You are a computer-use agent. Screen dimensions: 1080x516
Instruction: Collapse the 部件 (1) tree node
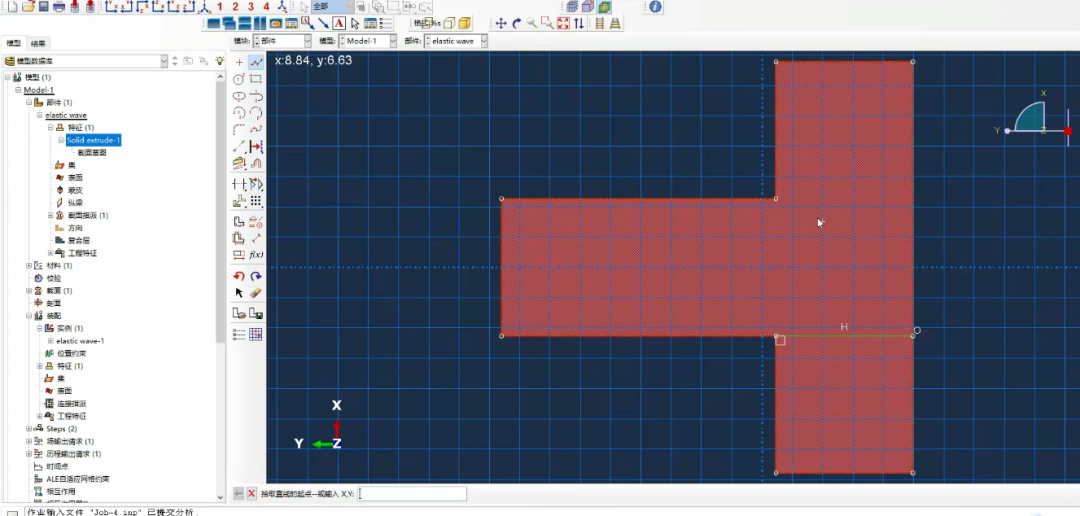click(x=29, y=103)
